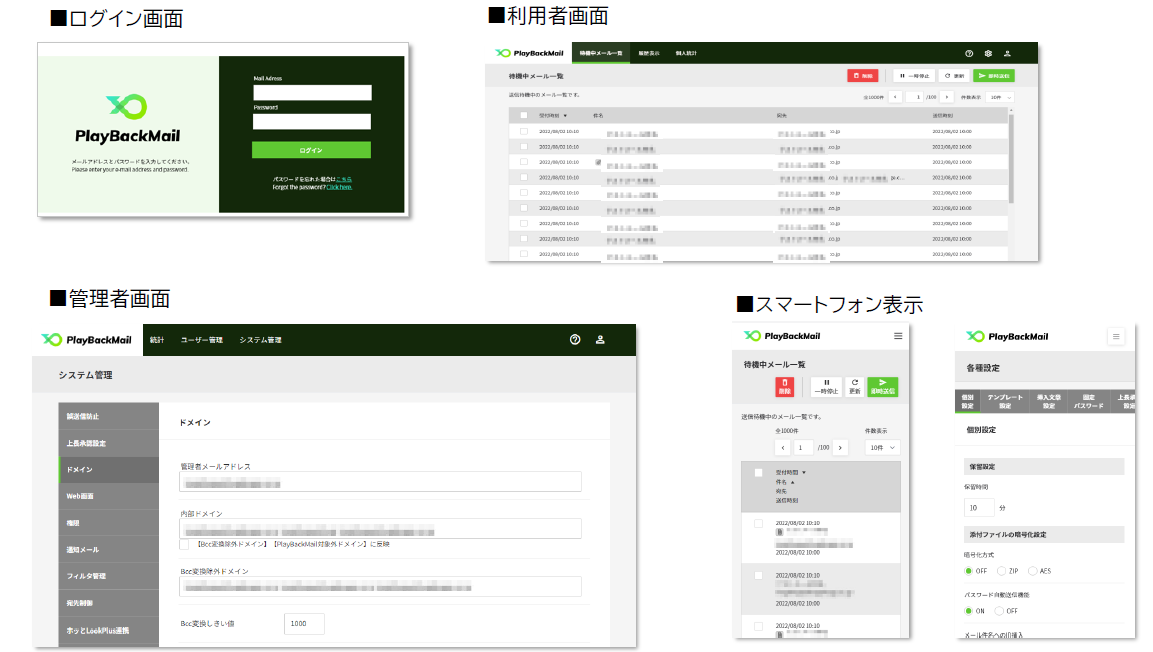Click the 更新 refresh icon on the smartphone view
This screenshot has height=652, width=1153.
click(x=854, y=386)
